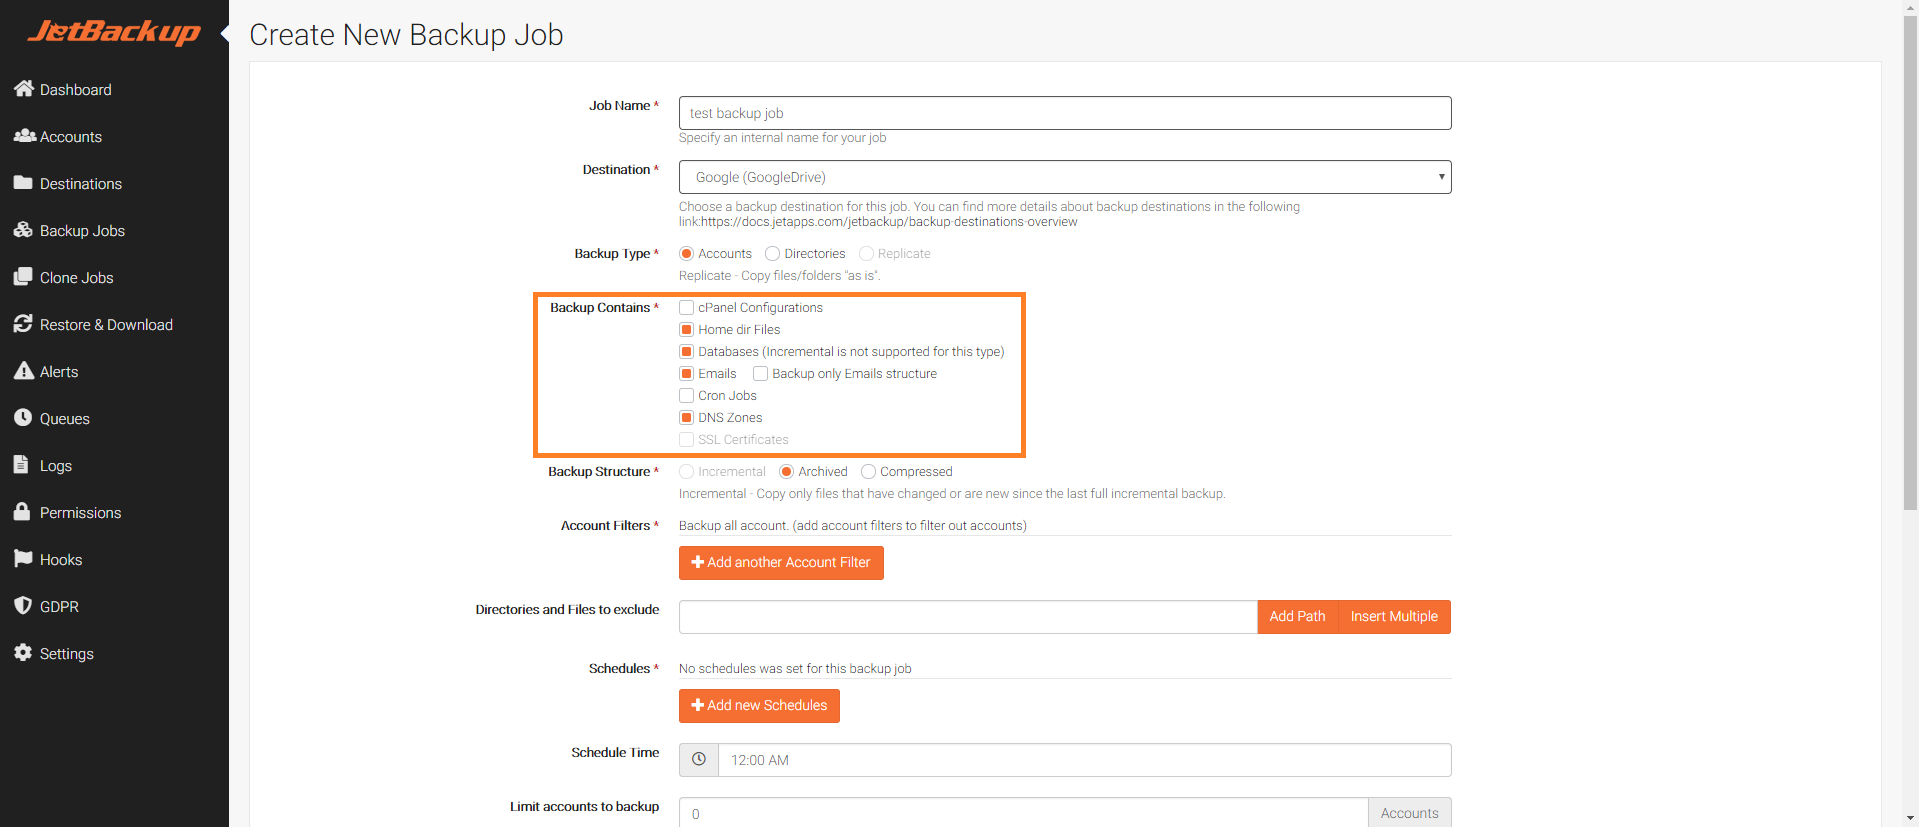Click the Accounts addon on limit field

(1409, 813)
